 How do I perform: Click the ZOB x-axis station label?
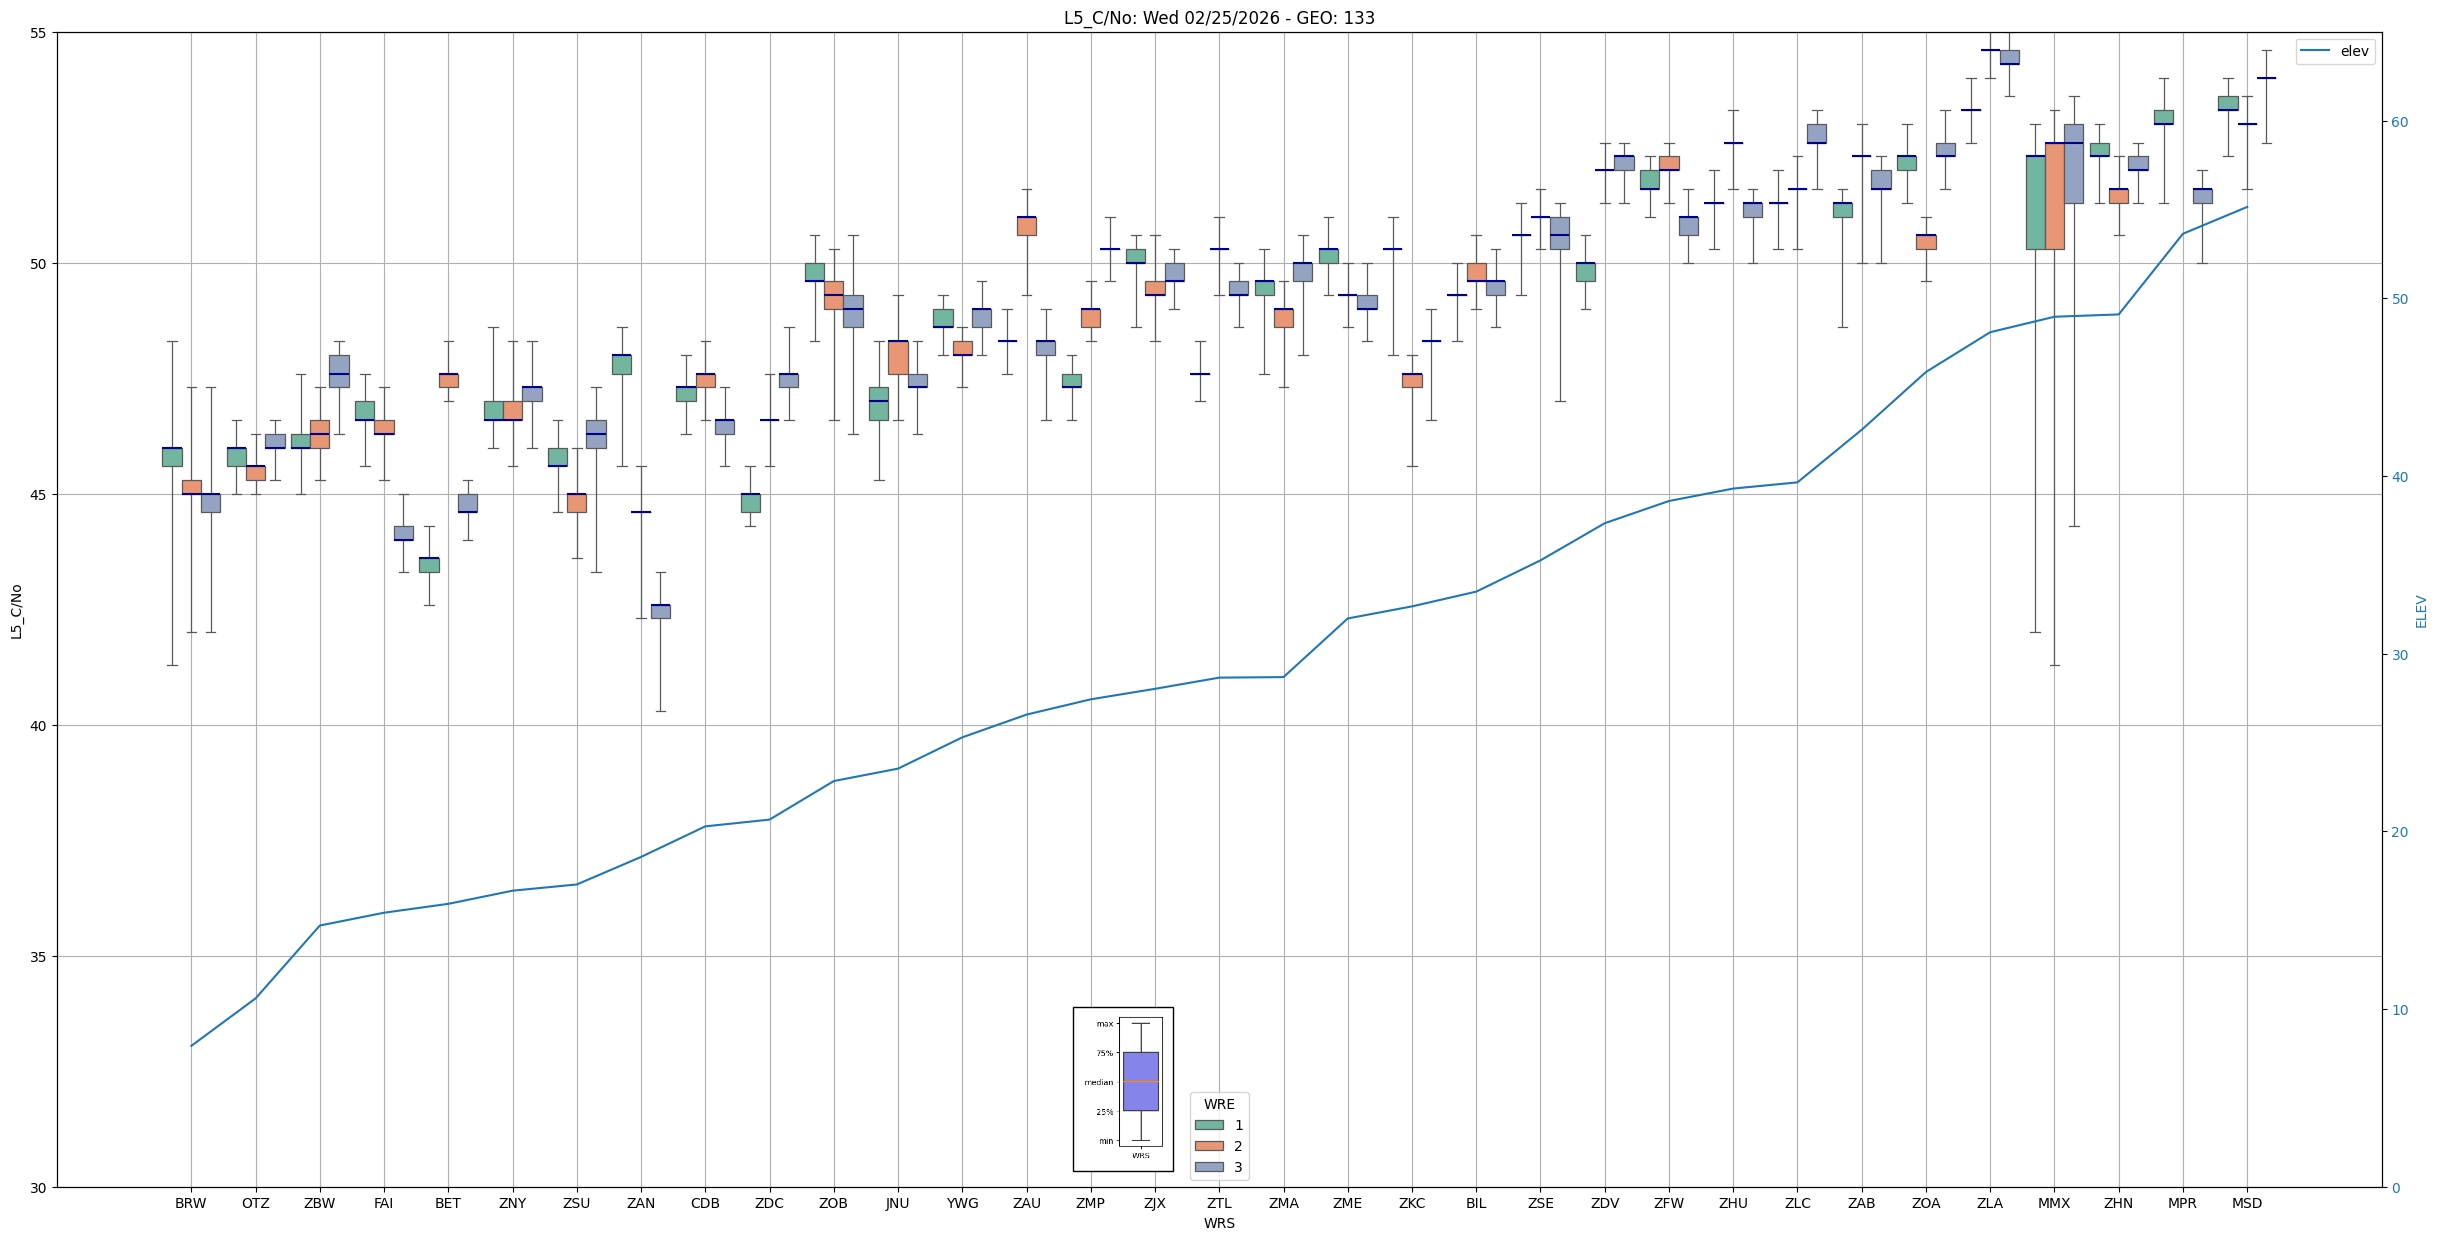coord(833,1203)
